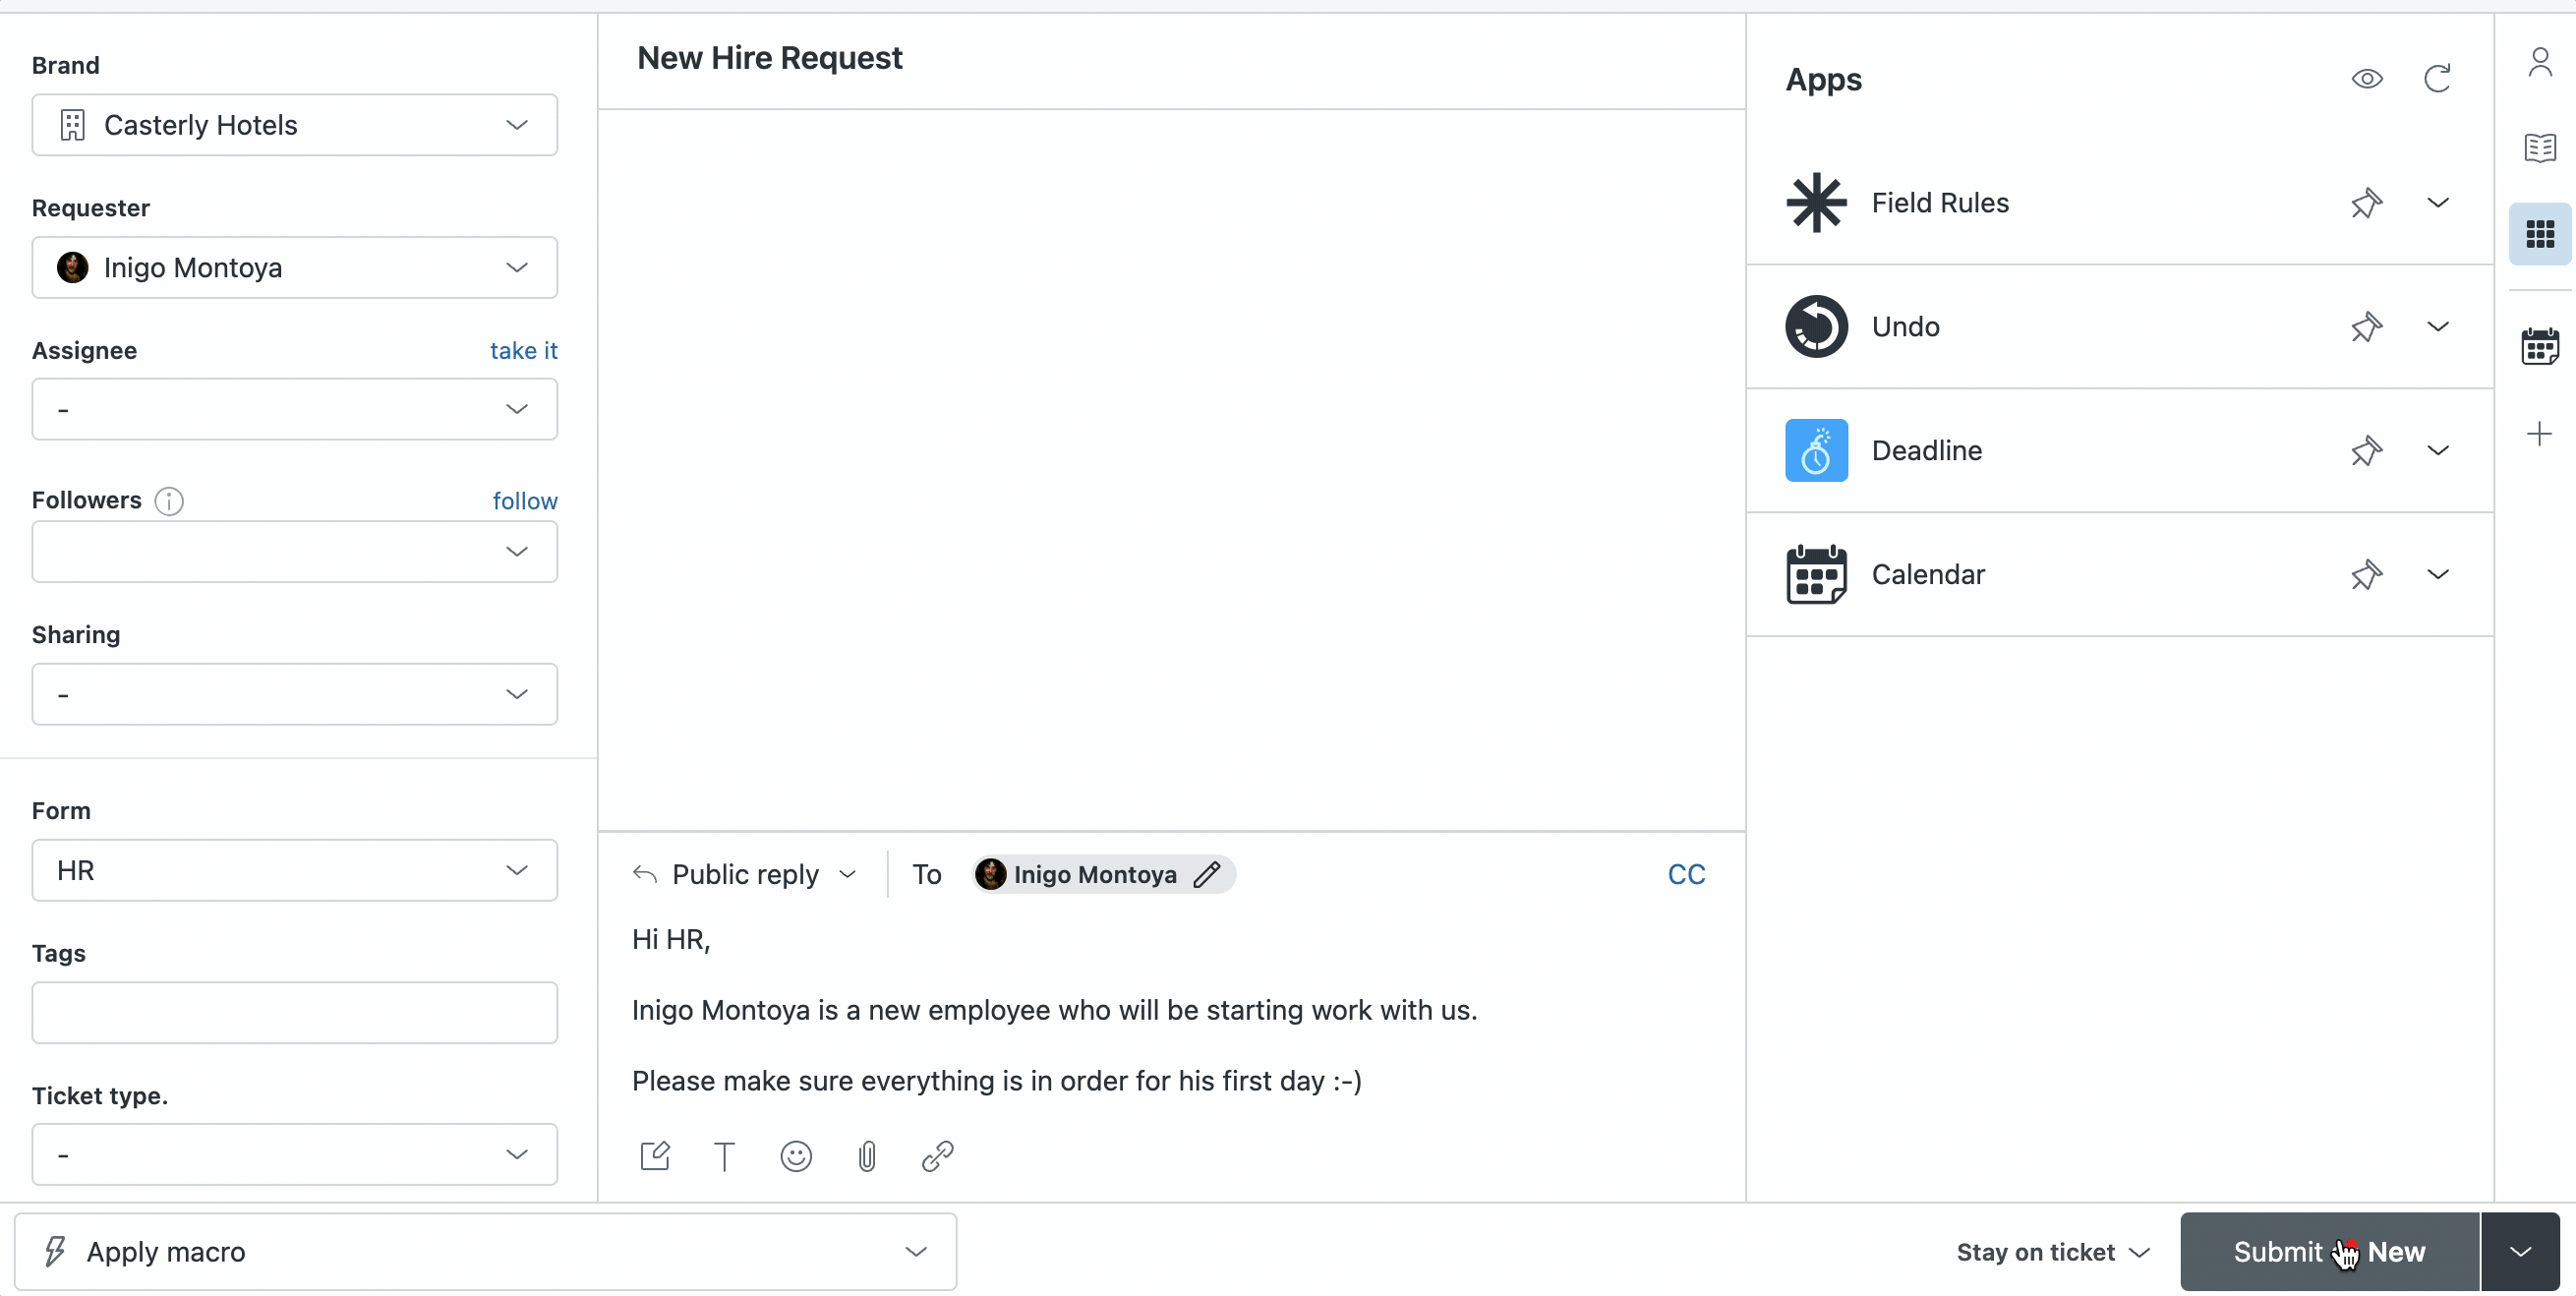Click the brand building icon

point(73,125)
